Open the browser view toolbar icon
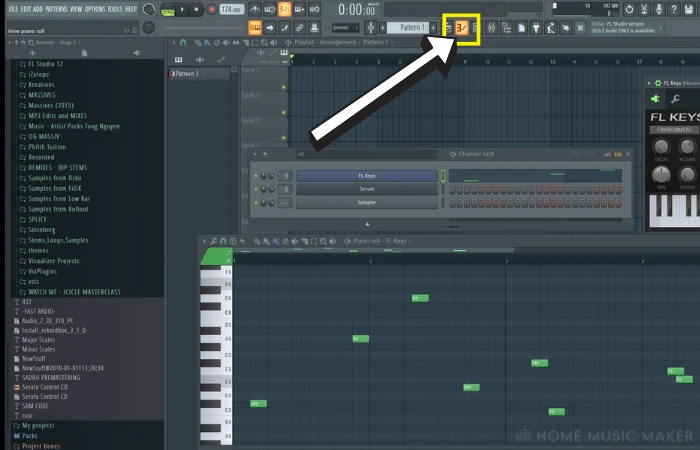Screen dimensions: 700x450 pyautogui.click(x=506, y=28)
